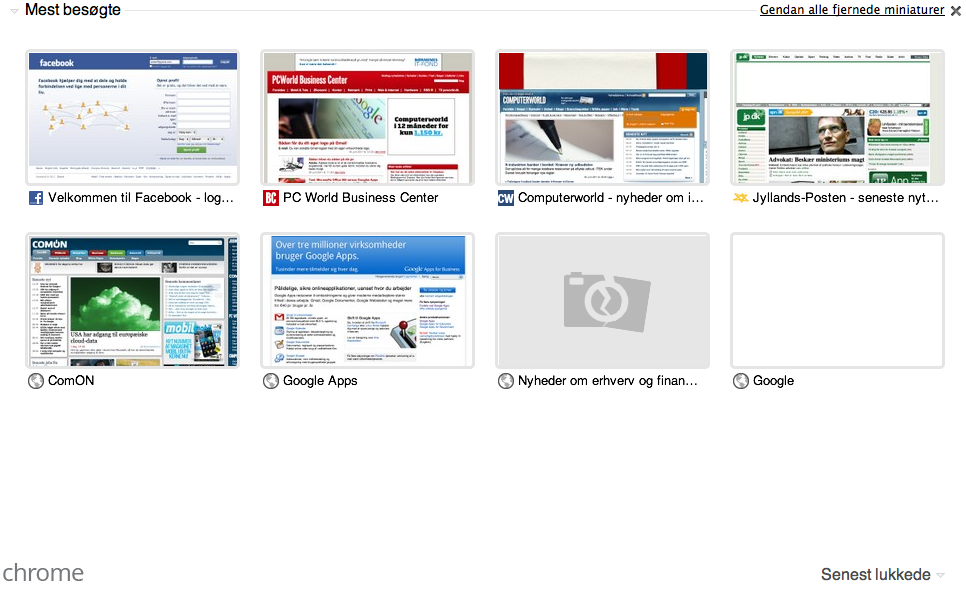Click the globe icon beside ComON
This screenshot has height=597, width=966.
point(36,381)
